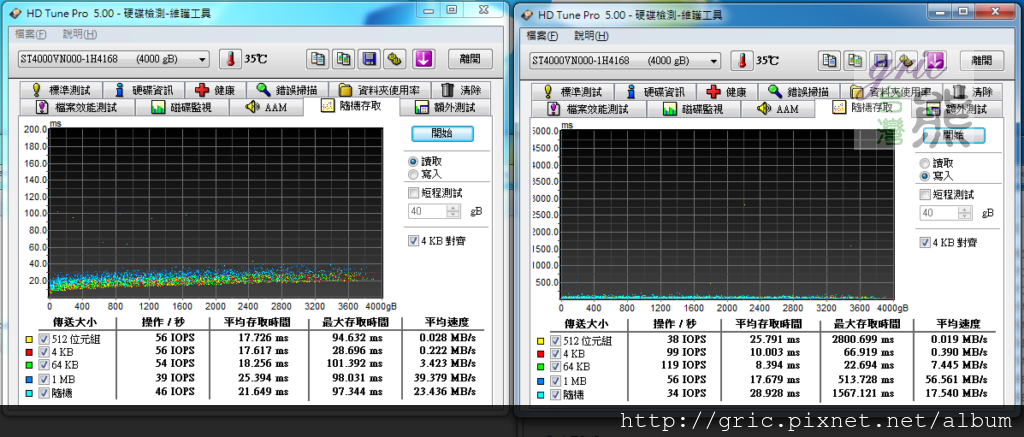Toggle 64 KB row checkbox in right window

(556, 366)
